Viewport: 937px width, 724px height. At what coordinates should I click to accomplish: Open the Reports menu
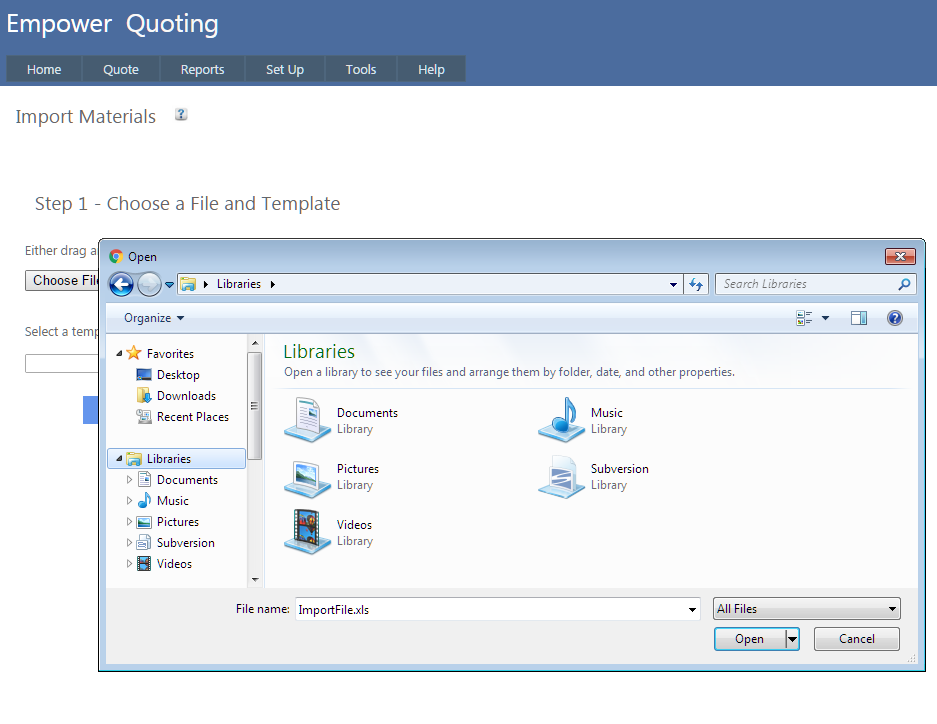(202, 69)
